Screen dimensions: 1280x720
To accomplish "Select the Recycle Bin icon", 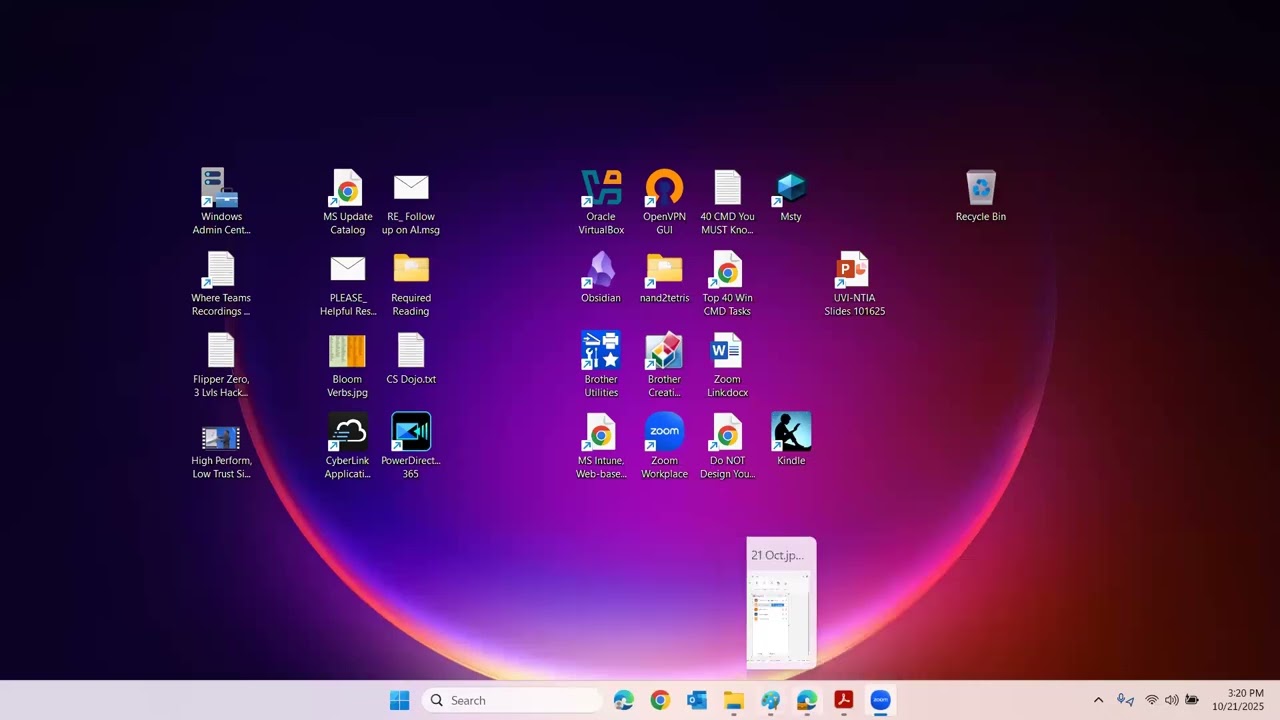I will click(981, 196).
